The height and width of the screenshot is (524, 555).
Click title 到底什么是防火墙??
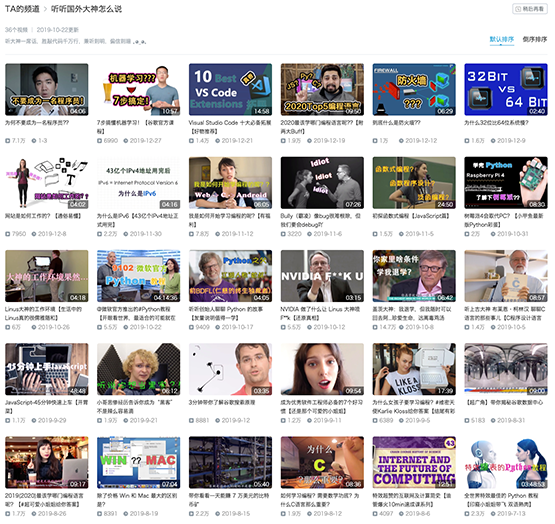point(396,123)
